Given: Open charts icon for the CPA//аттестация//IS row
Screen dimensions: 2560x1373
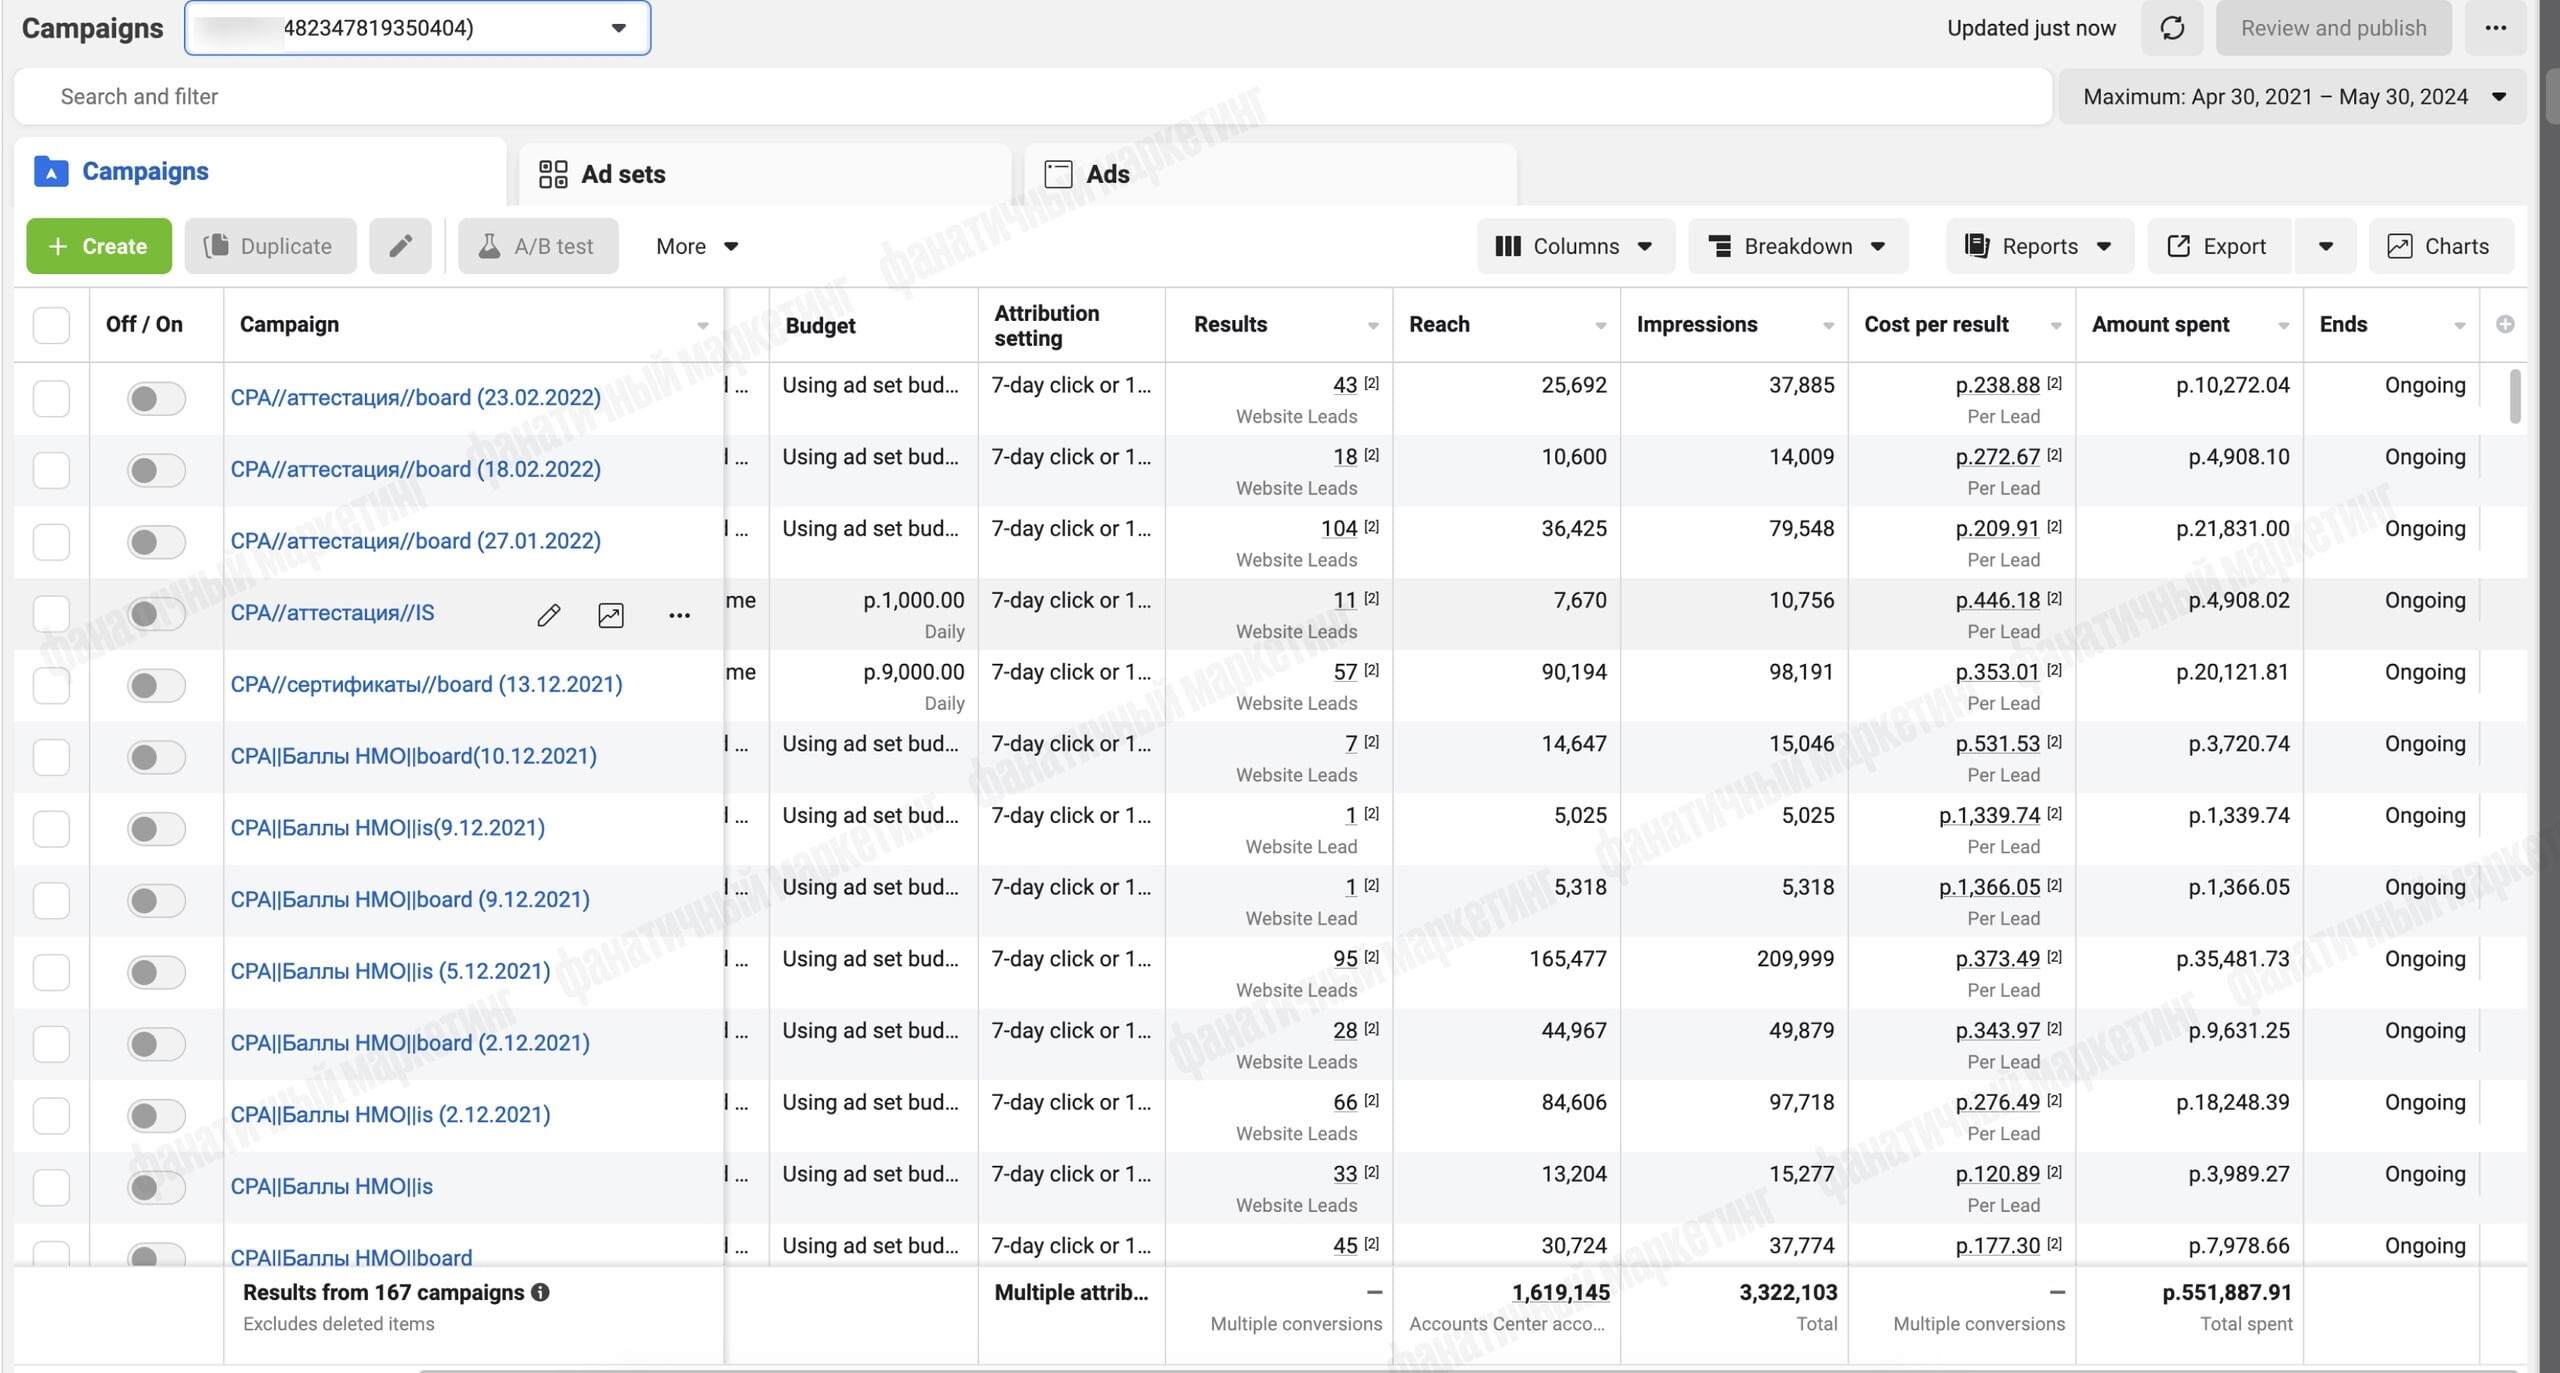Looking at the screenshot, I should pyautogui.click(x=610, y=614).
